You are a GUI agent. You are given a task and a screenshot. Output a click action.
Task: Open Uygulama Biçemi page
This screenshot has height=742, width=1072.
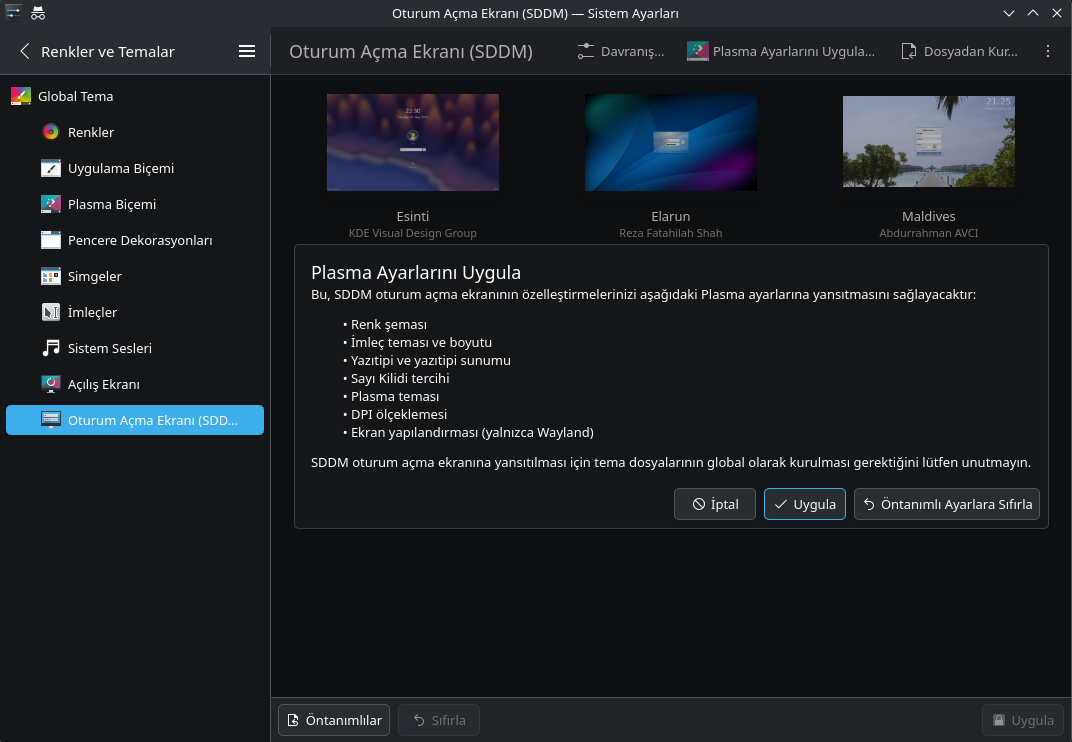[x=135, y=168]
